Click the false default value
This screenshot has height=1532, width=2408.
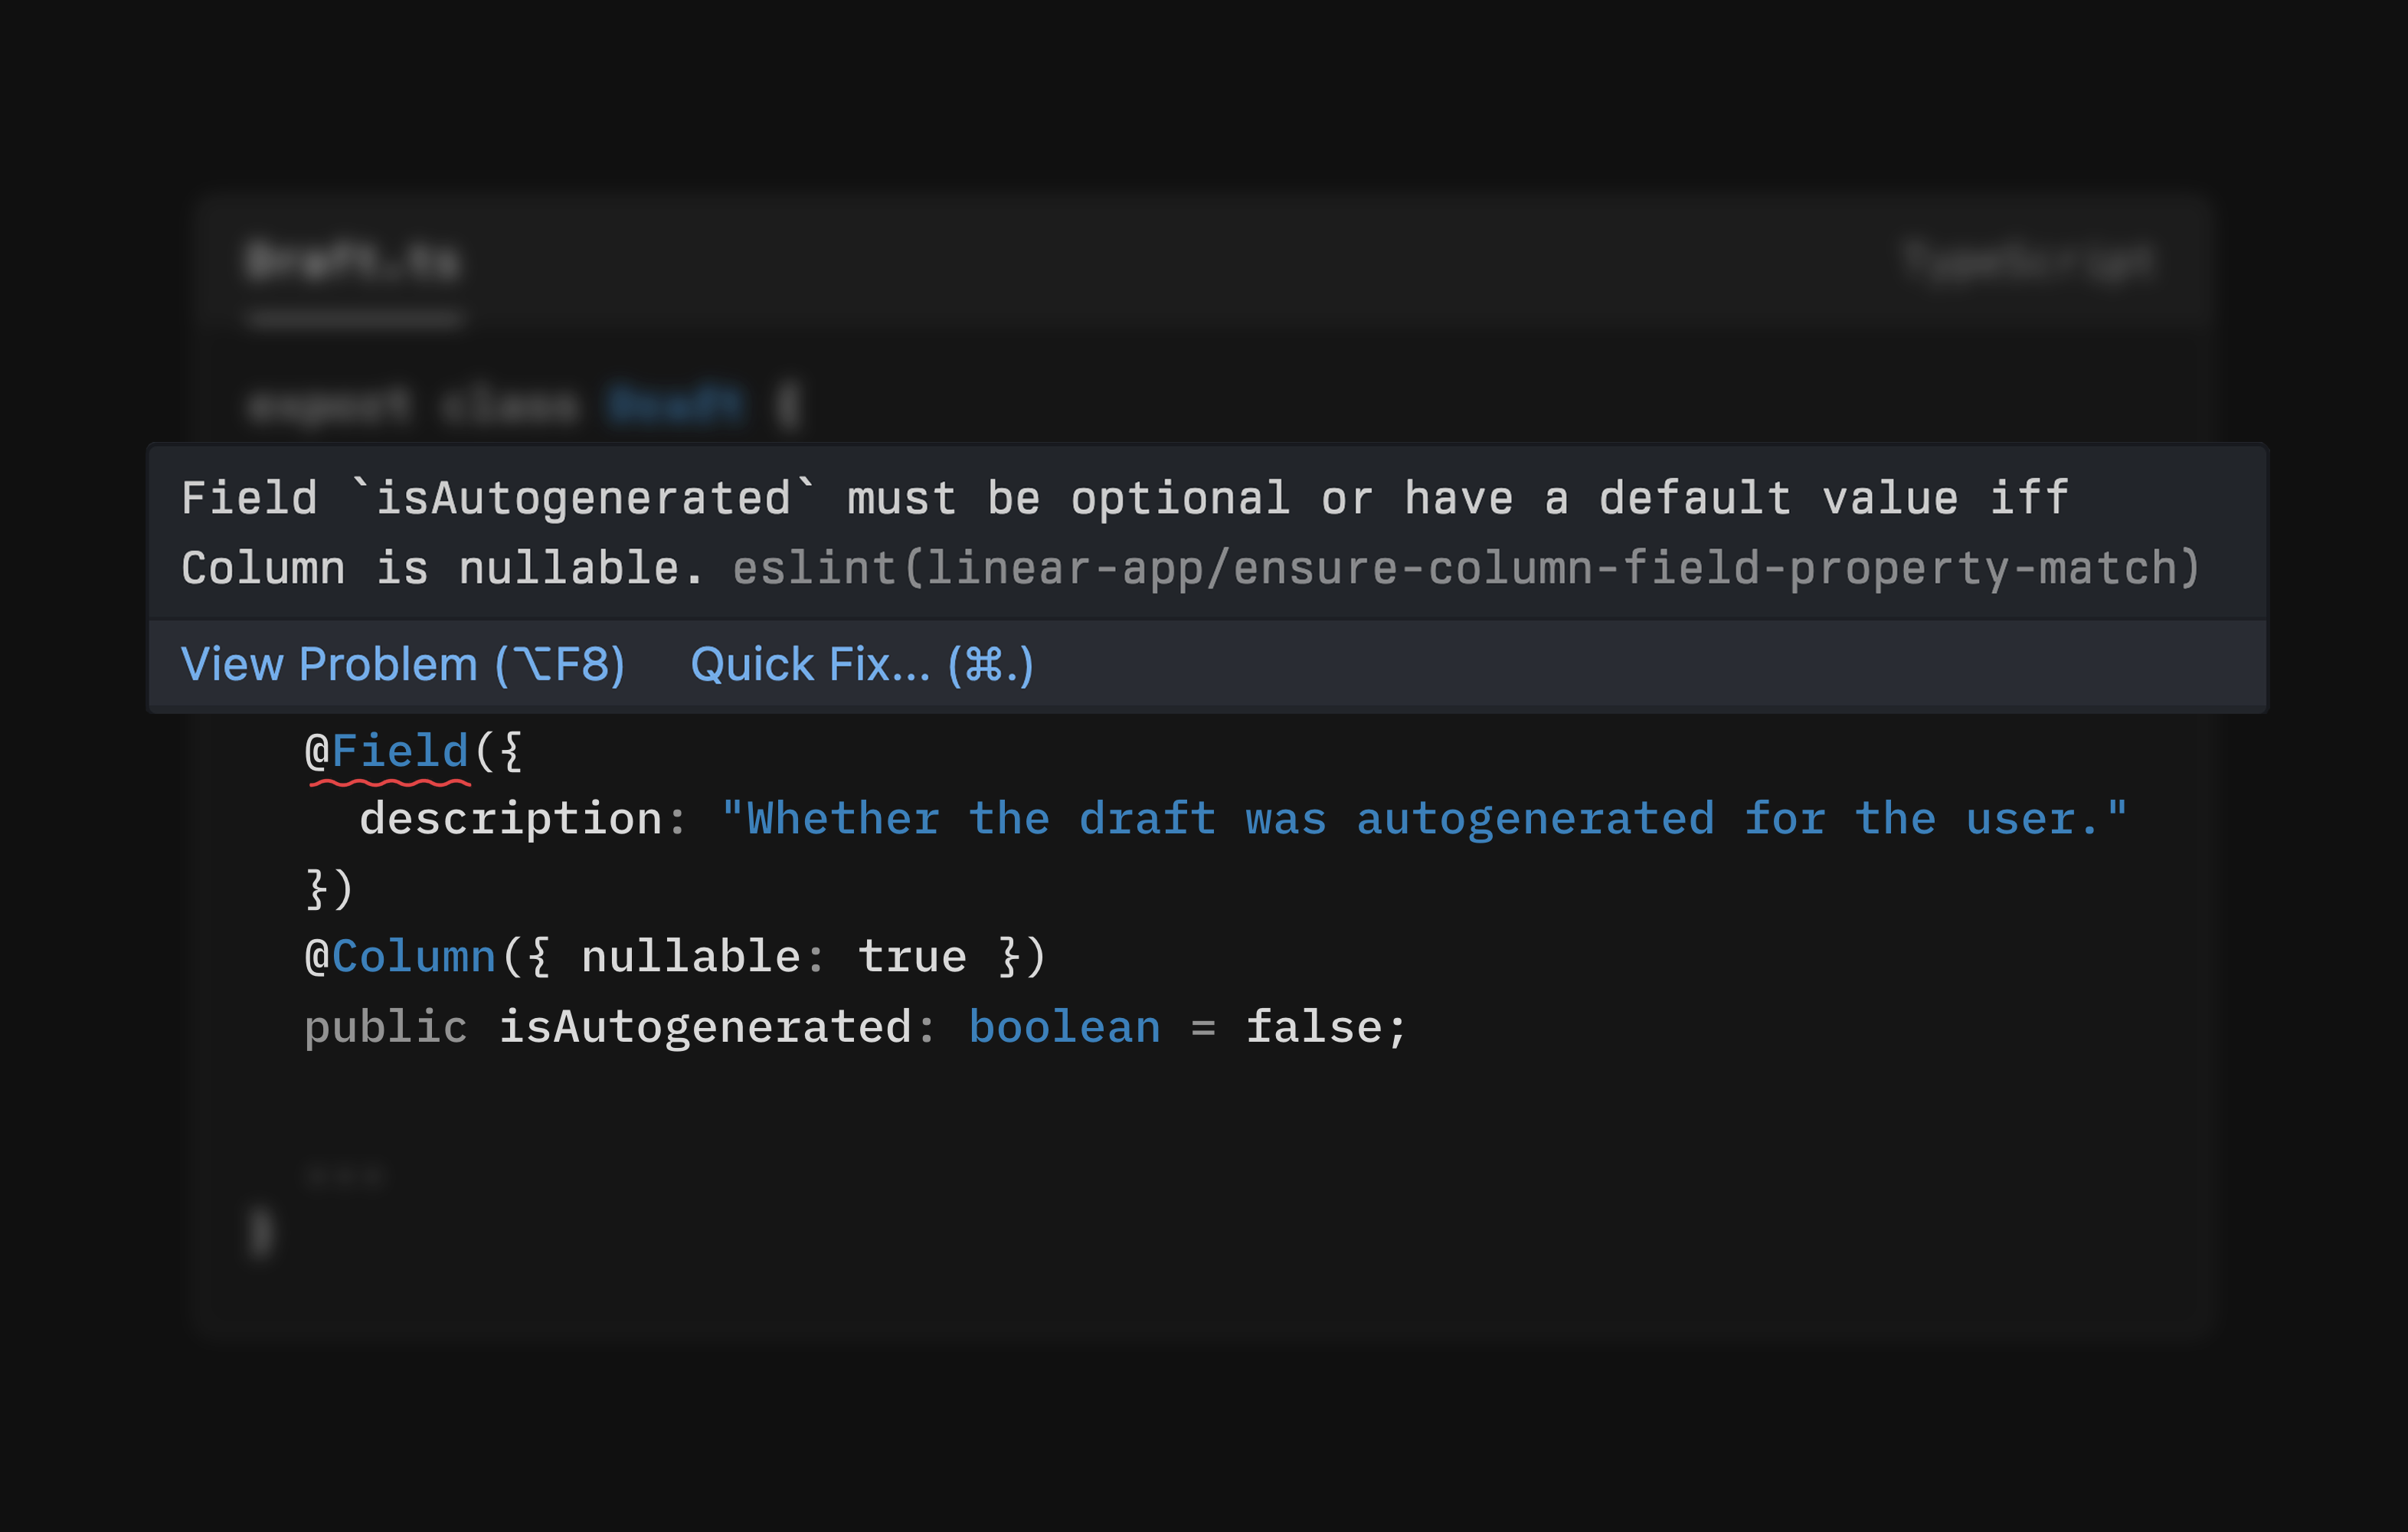pyautogui.click(x=1313, y=1027)
